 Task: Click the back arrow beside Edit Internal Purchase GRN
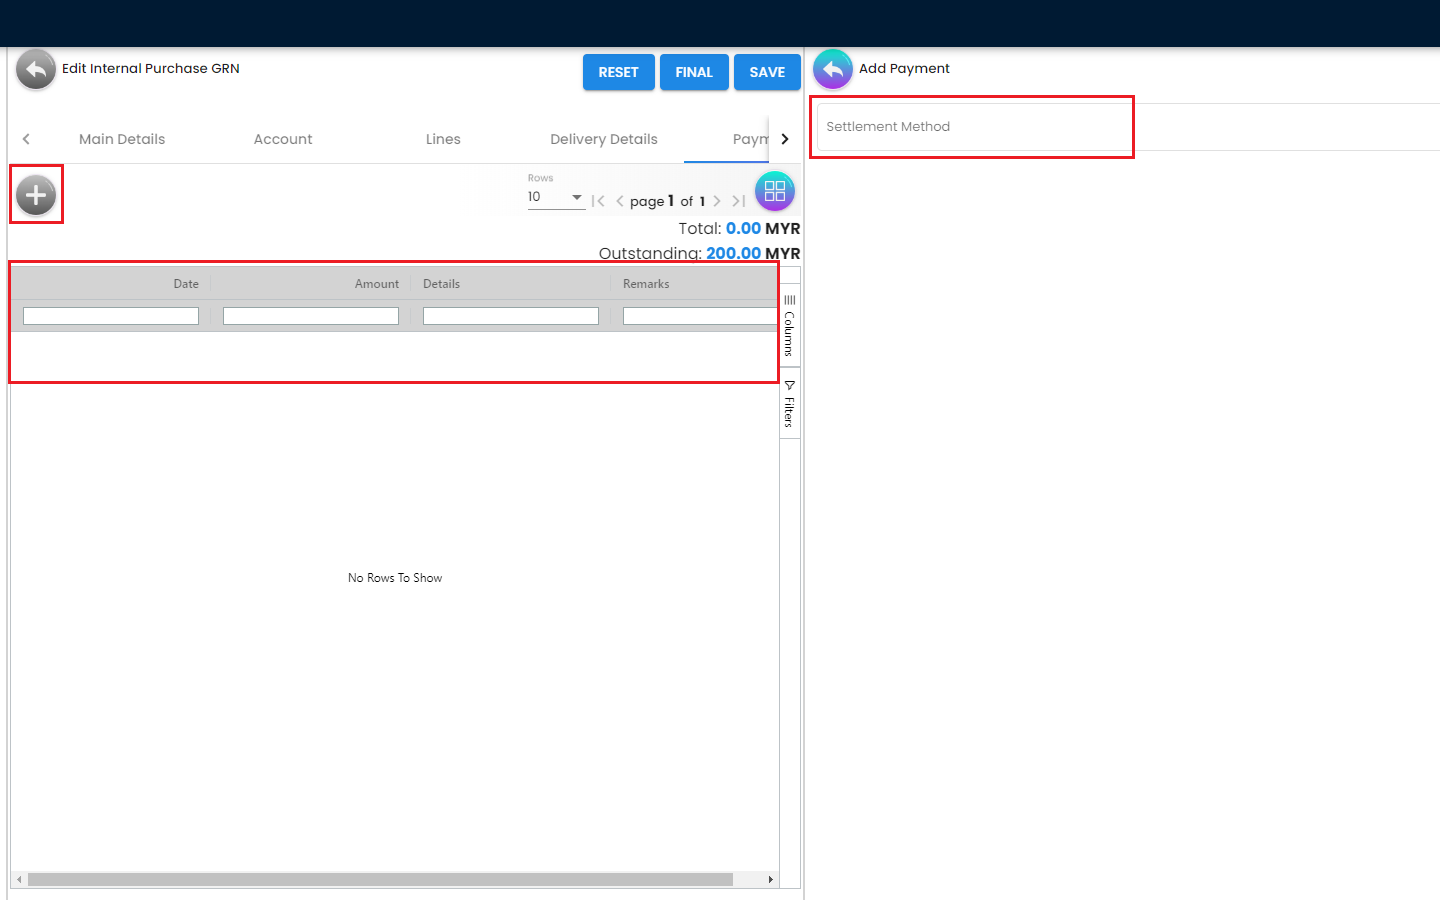pos(36,70)
